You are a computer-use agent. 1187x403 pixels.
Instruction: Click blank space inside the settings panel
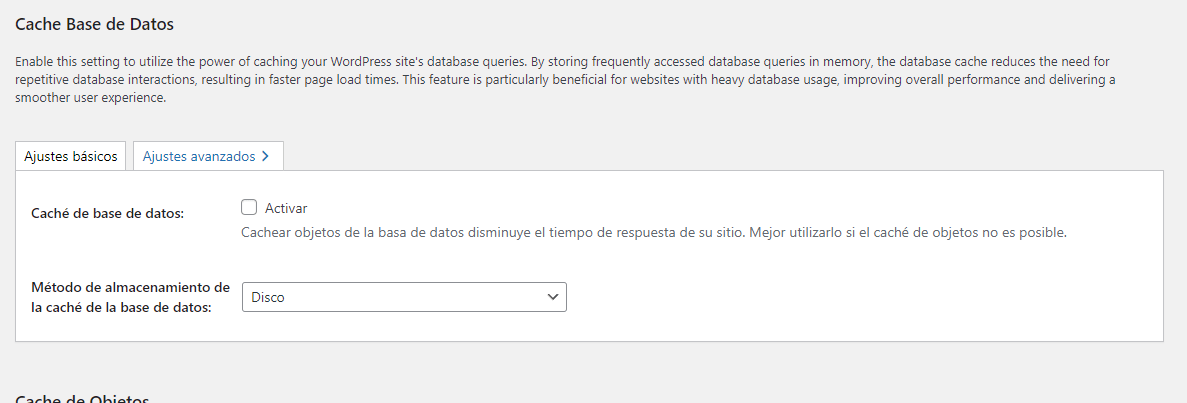[863, 297]
